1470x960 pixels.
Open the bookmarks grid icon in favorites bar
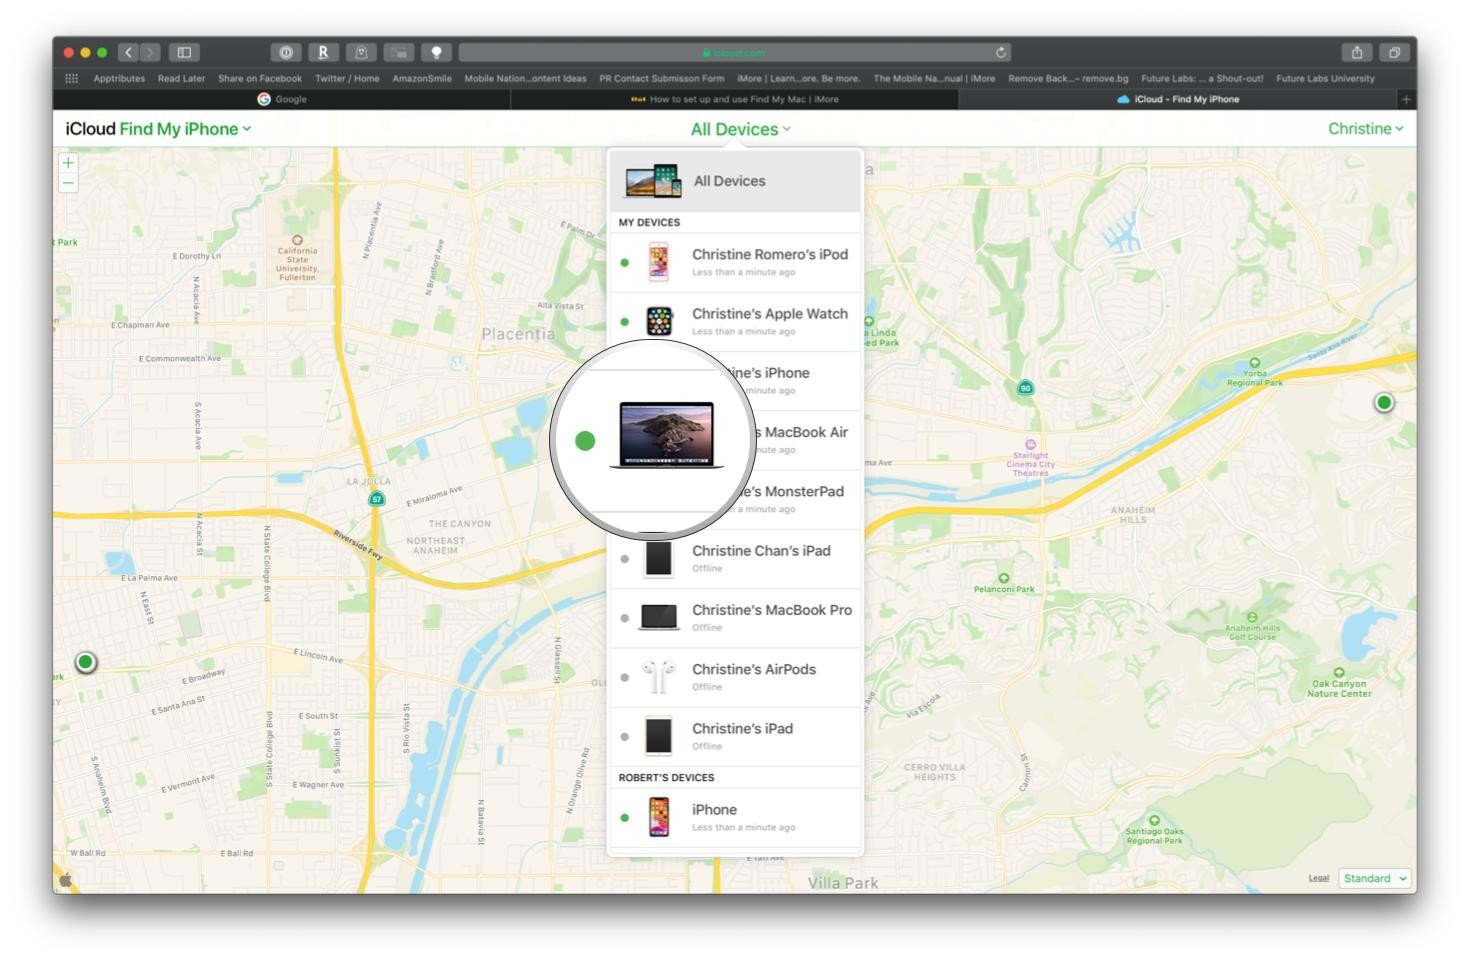pyautogui.click(x=71, y=78)
